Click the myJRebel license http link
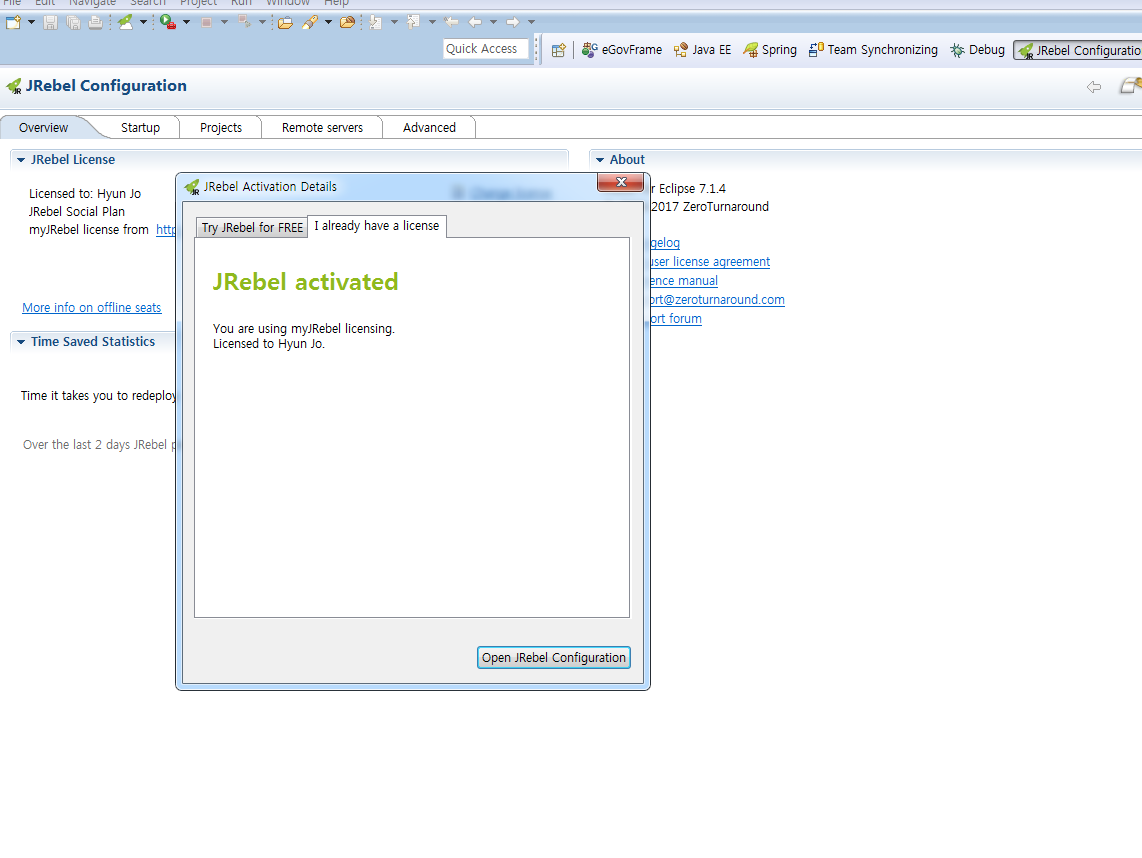Image resolution: width=1142 pixels, height=858 pixels. pos(166,230)
